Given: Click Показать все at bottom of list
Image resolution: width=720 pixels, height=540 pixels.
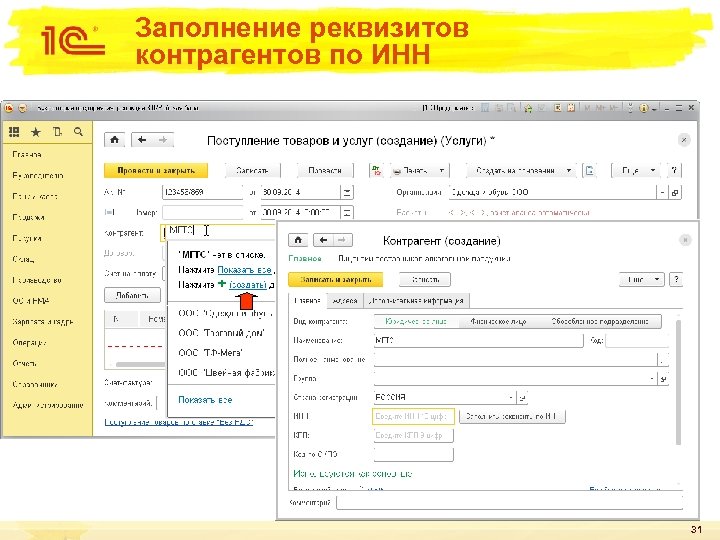Looking at the screenshot, I should click(205, 399).
